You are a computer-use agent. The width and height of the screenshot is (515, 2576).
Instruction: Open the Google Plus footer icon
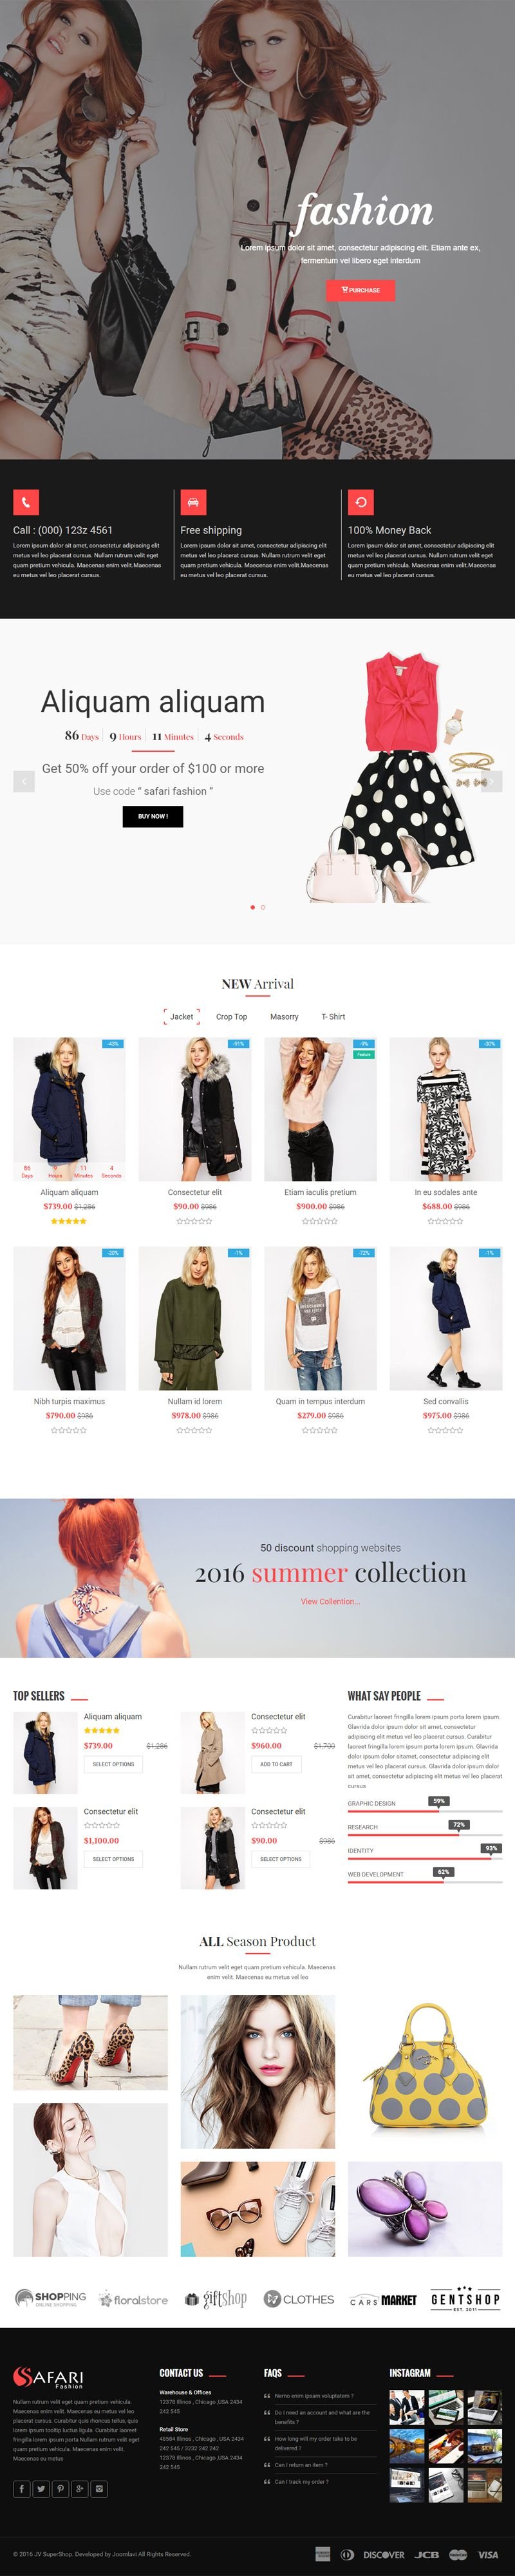pyautogui.click(x=80, y=2488)
